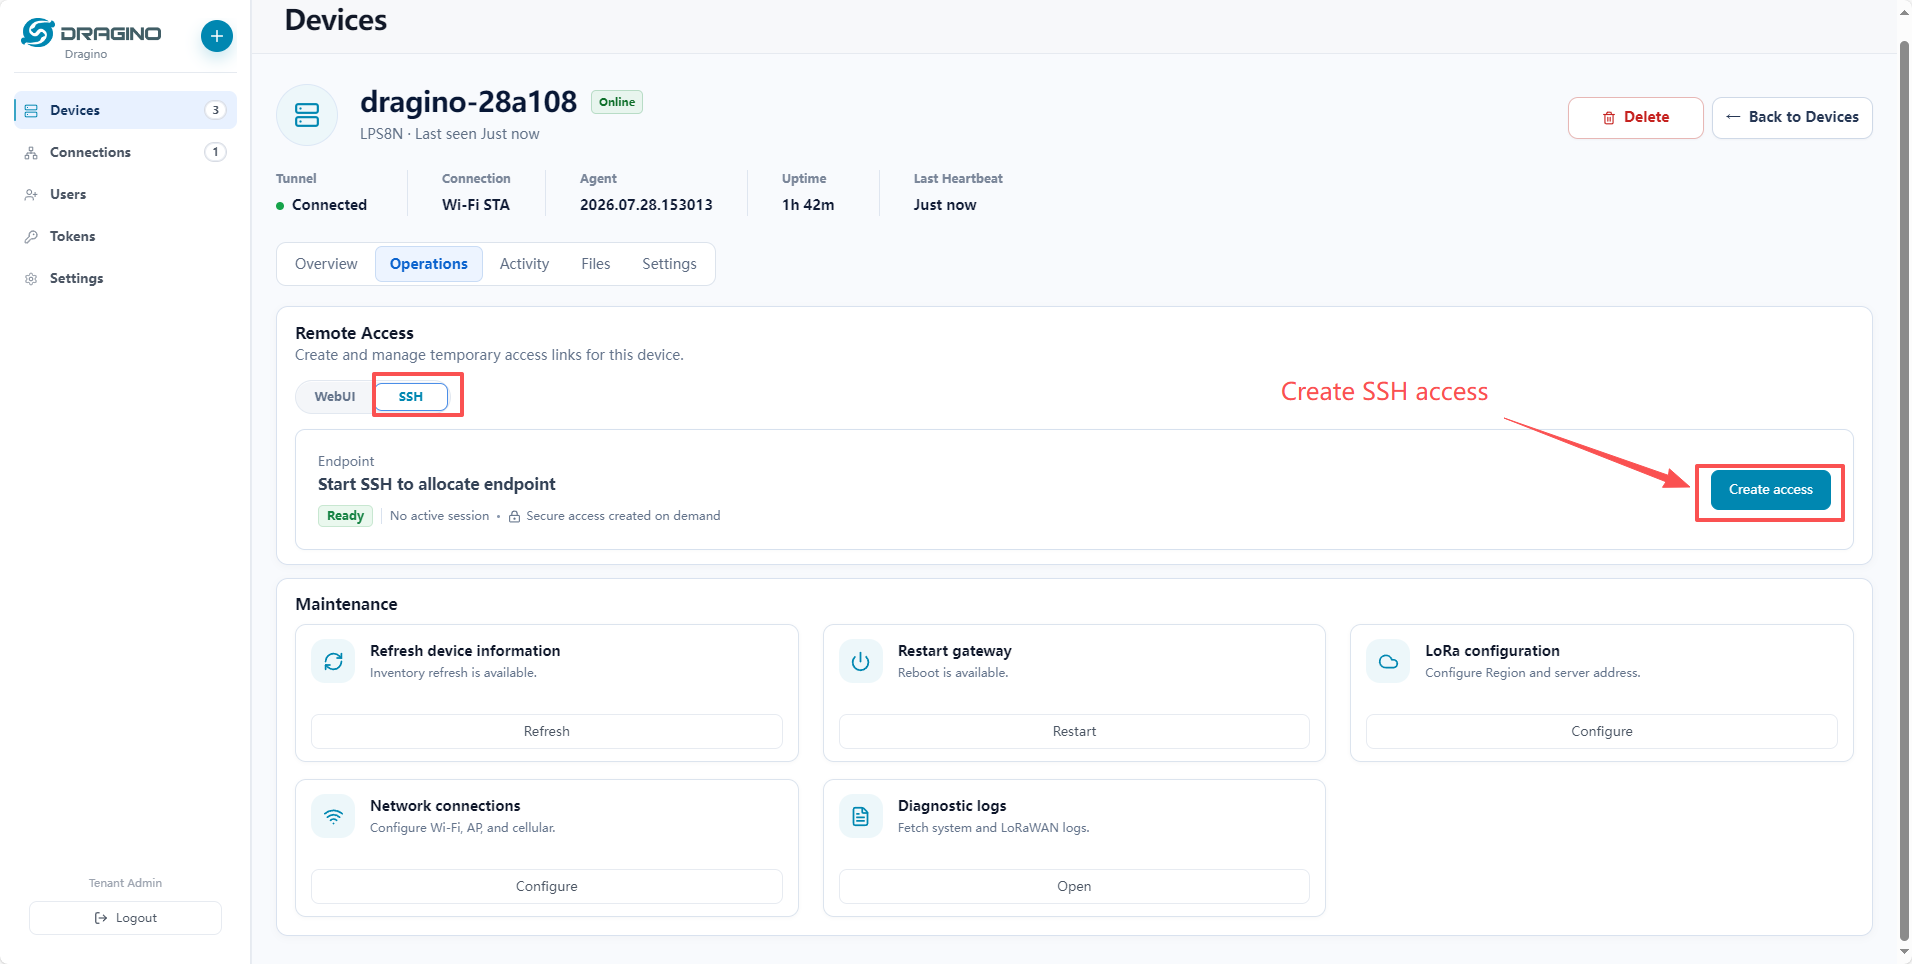Open Settings in the sidebar
The image size is (1912, 964).
point(125,278)
